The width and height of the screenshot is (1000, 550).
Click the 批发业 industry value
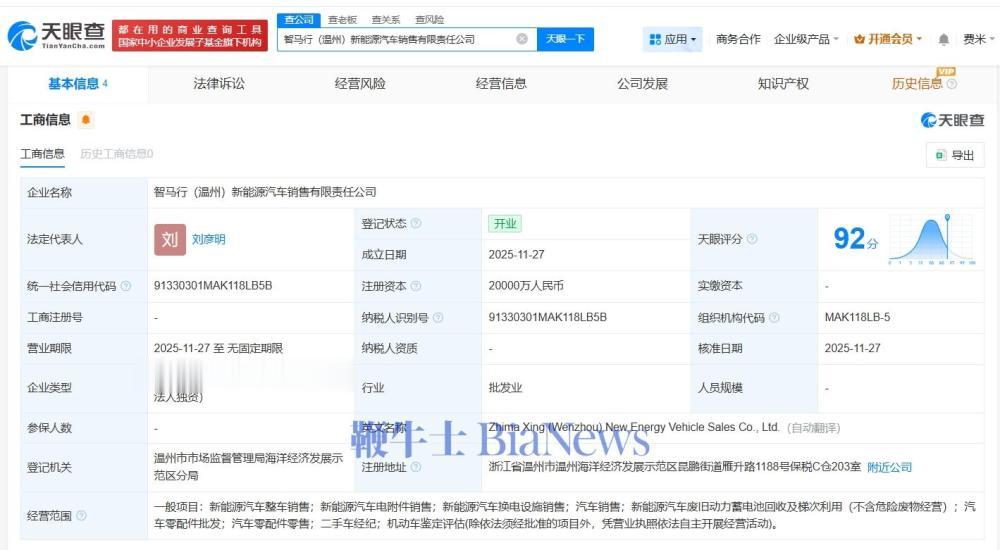505,388
